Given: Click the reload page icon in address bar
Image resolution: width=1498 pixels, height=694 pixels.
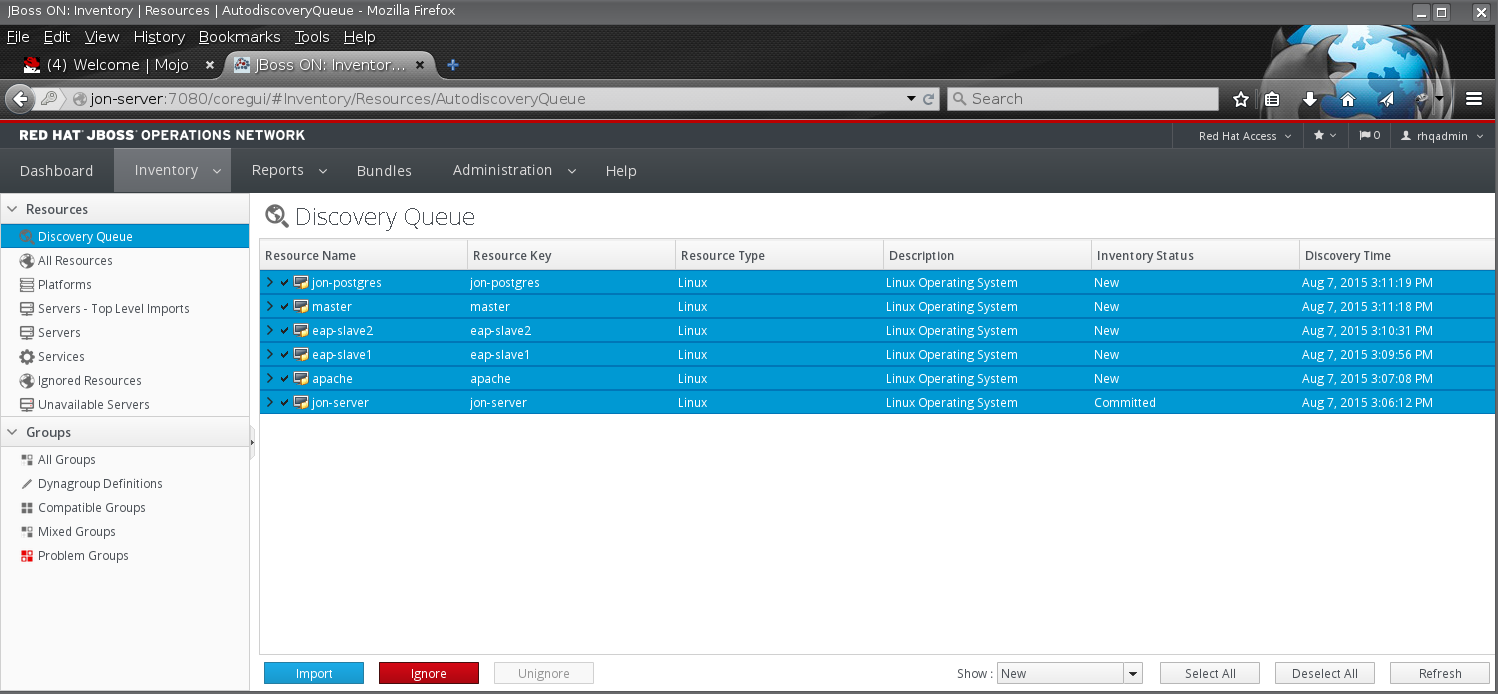Looking at the screenshot, I should tap(928, 99).
